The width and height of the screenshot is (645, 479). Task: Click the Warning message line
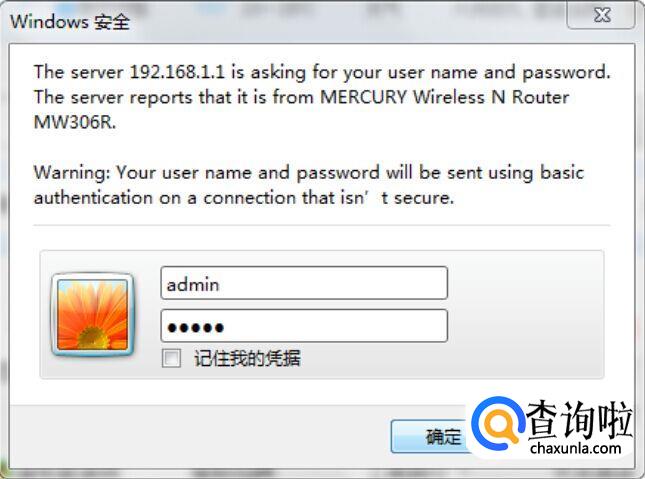point(309,172)
